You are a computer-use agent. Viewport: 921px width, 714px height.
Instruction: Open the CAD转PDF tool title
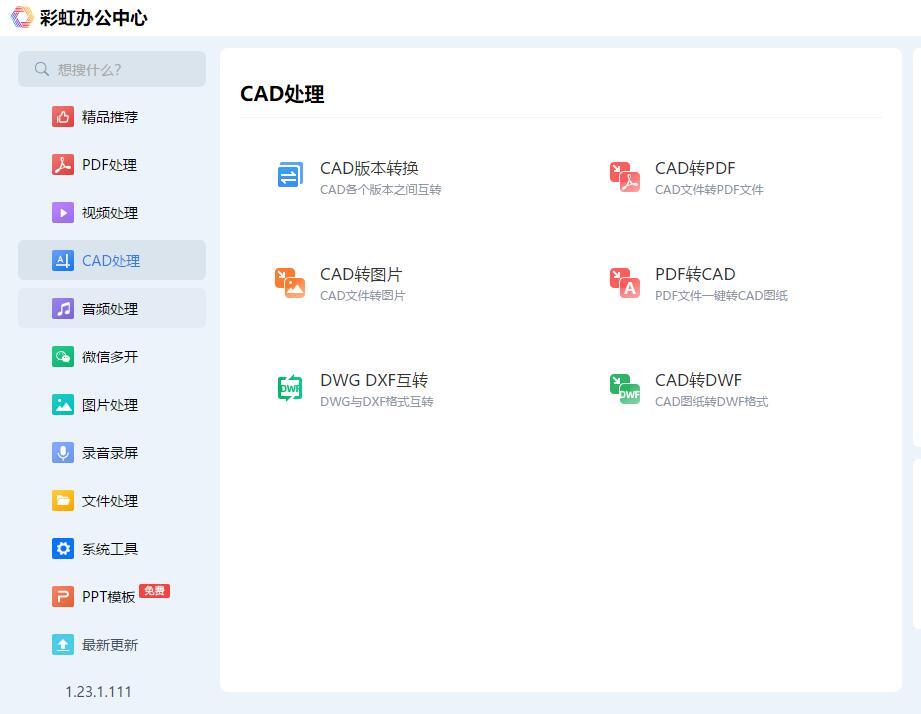[695, 169]
